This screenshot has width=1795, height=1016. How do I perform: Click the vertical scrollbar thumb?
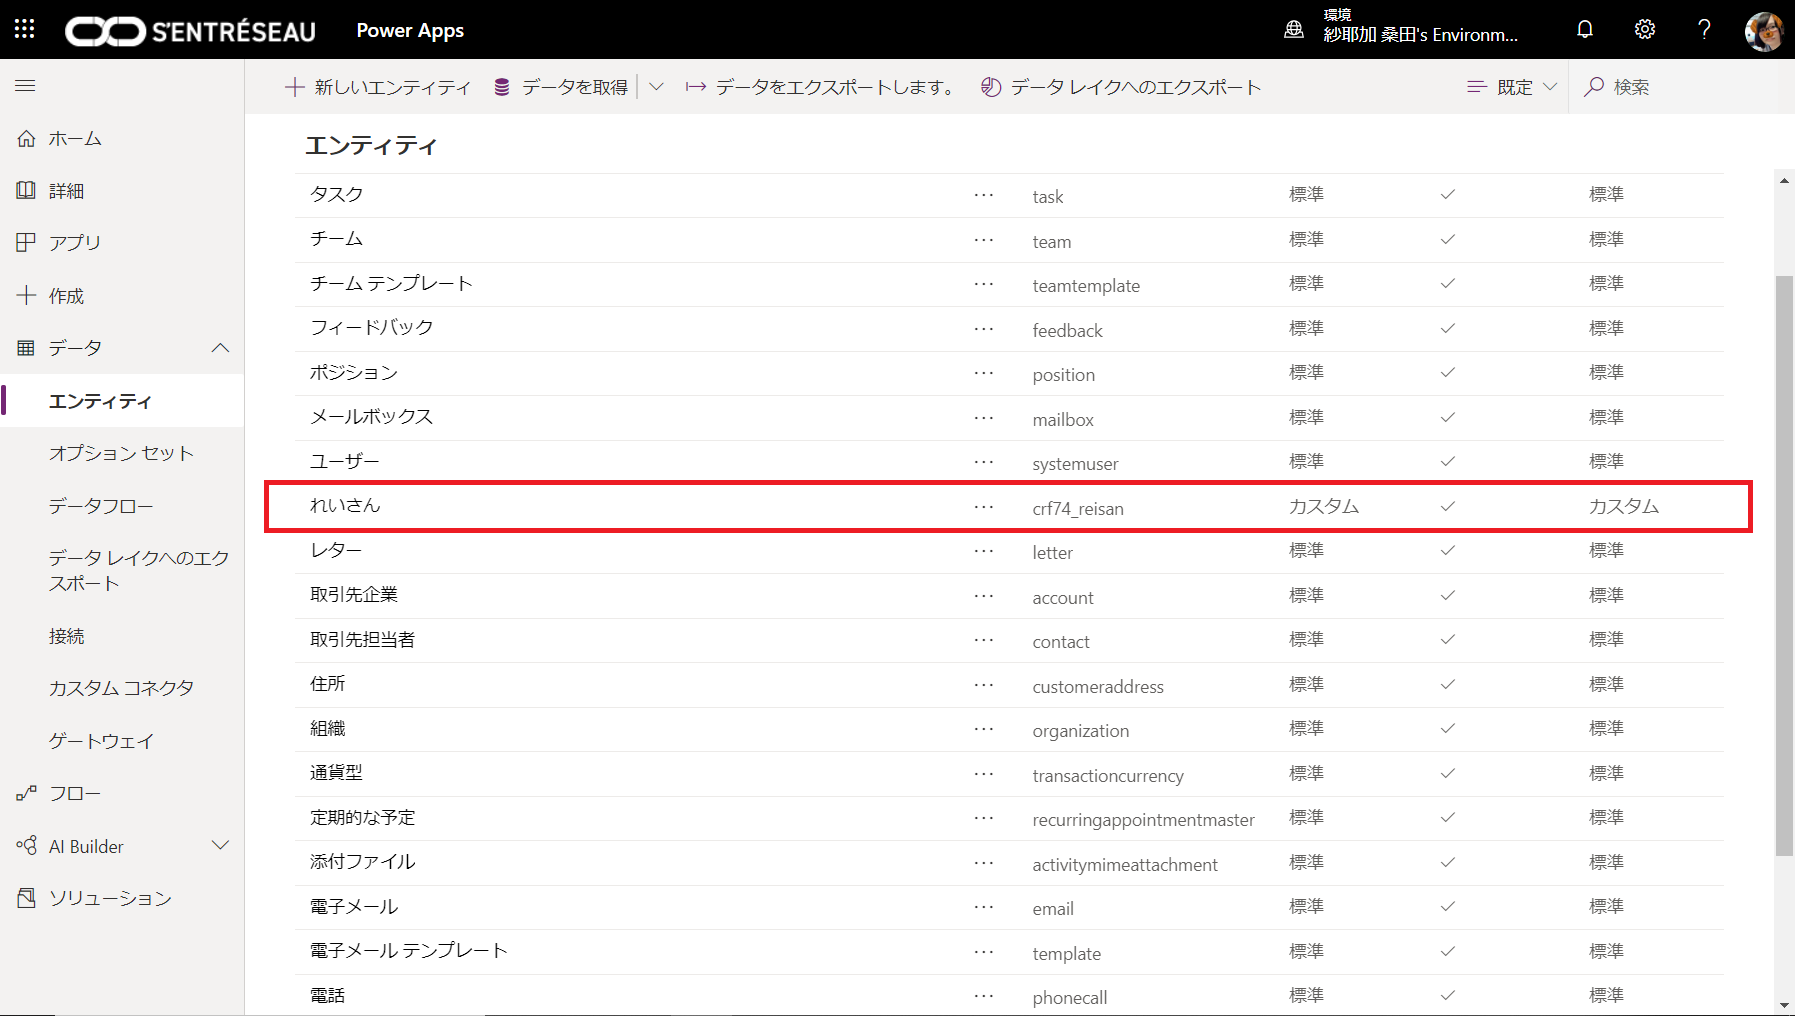pos(1784,565)
